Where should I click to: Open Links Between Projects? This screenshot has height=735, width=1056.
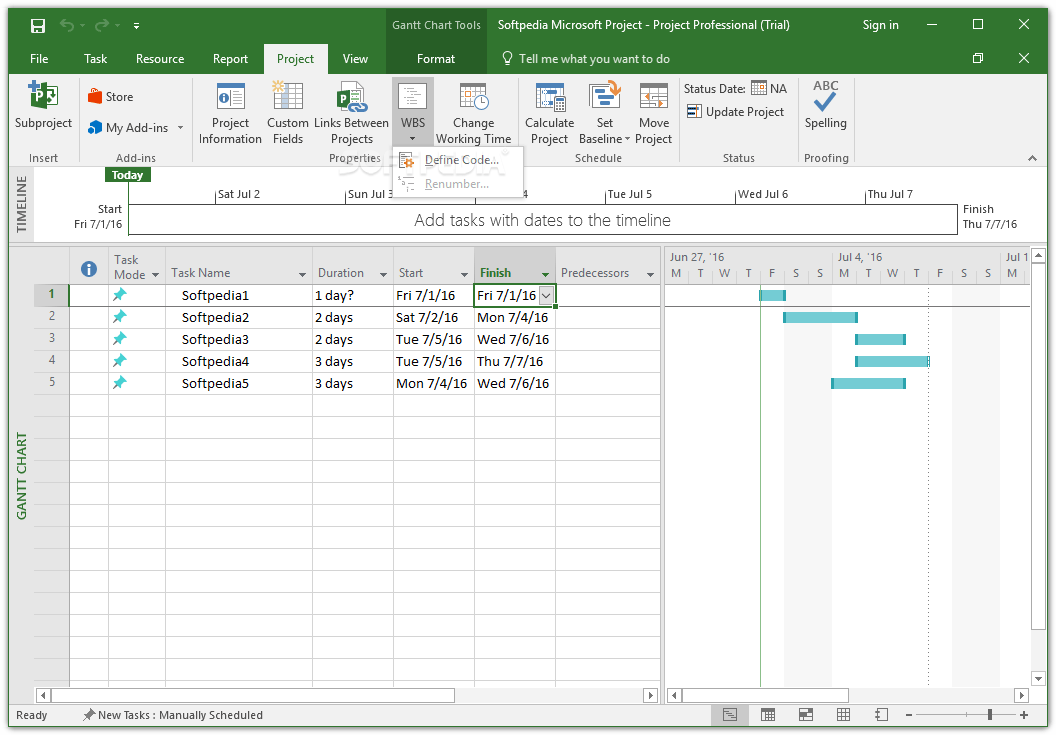pos(351,112)
